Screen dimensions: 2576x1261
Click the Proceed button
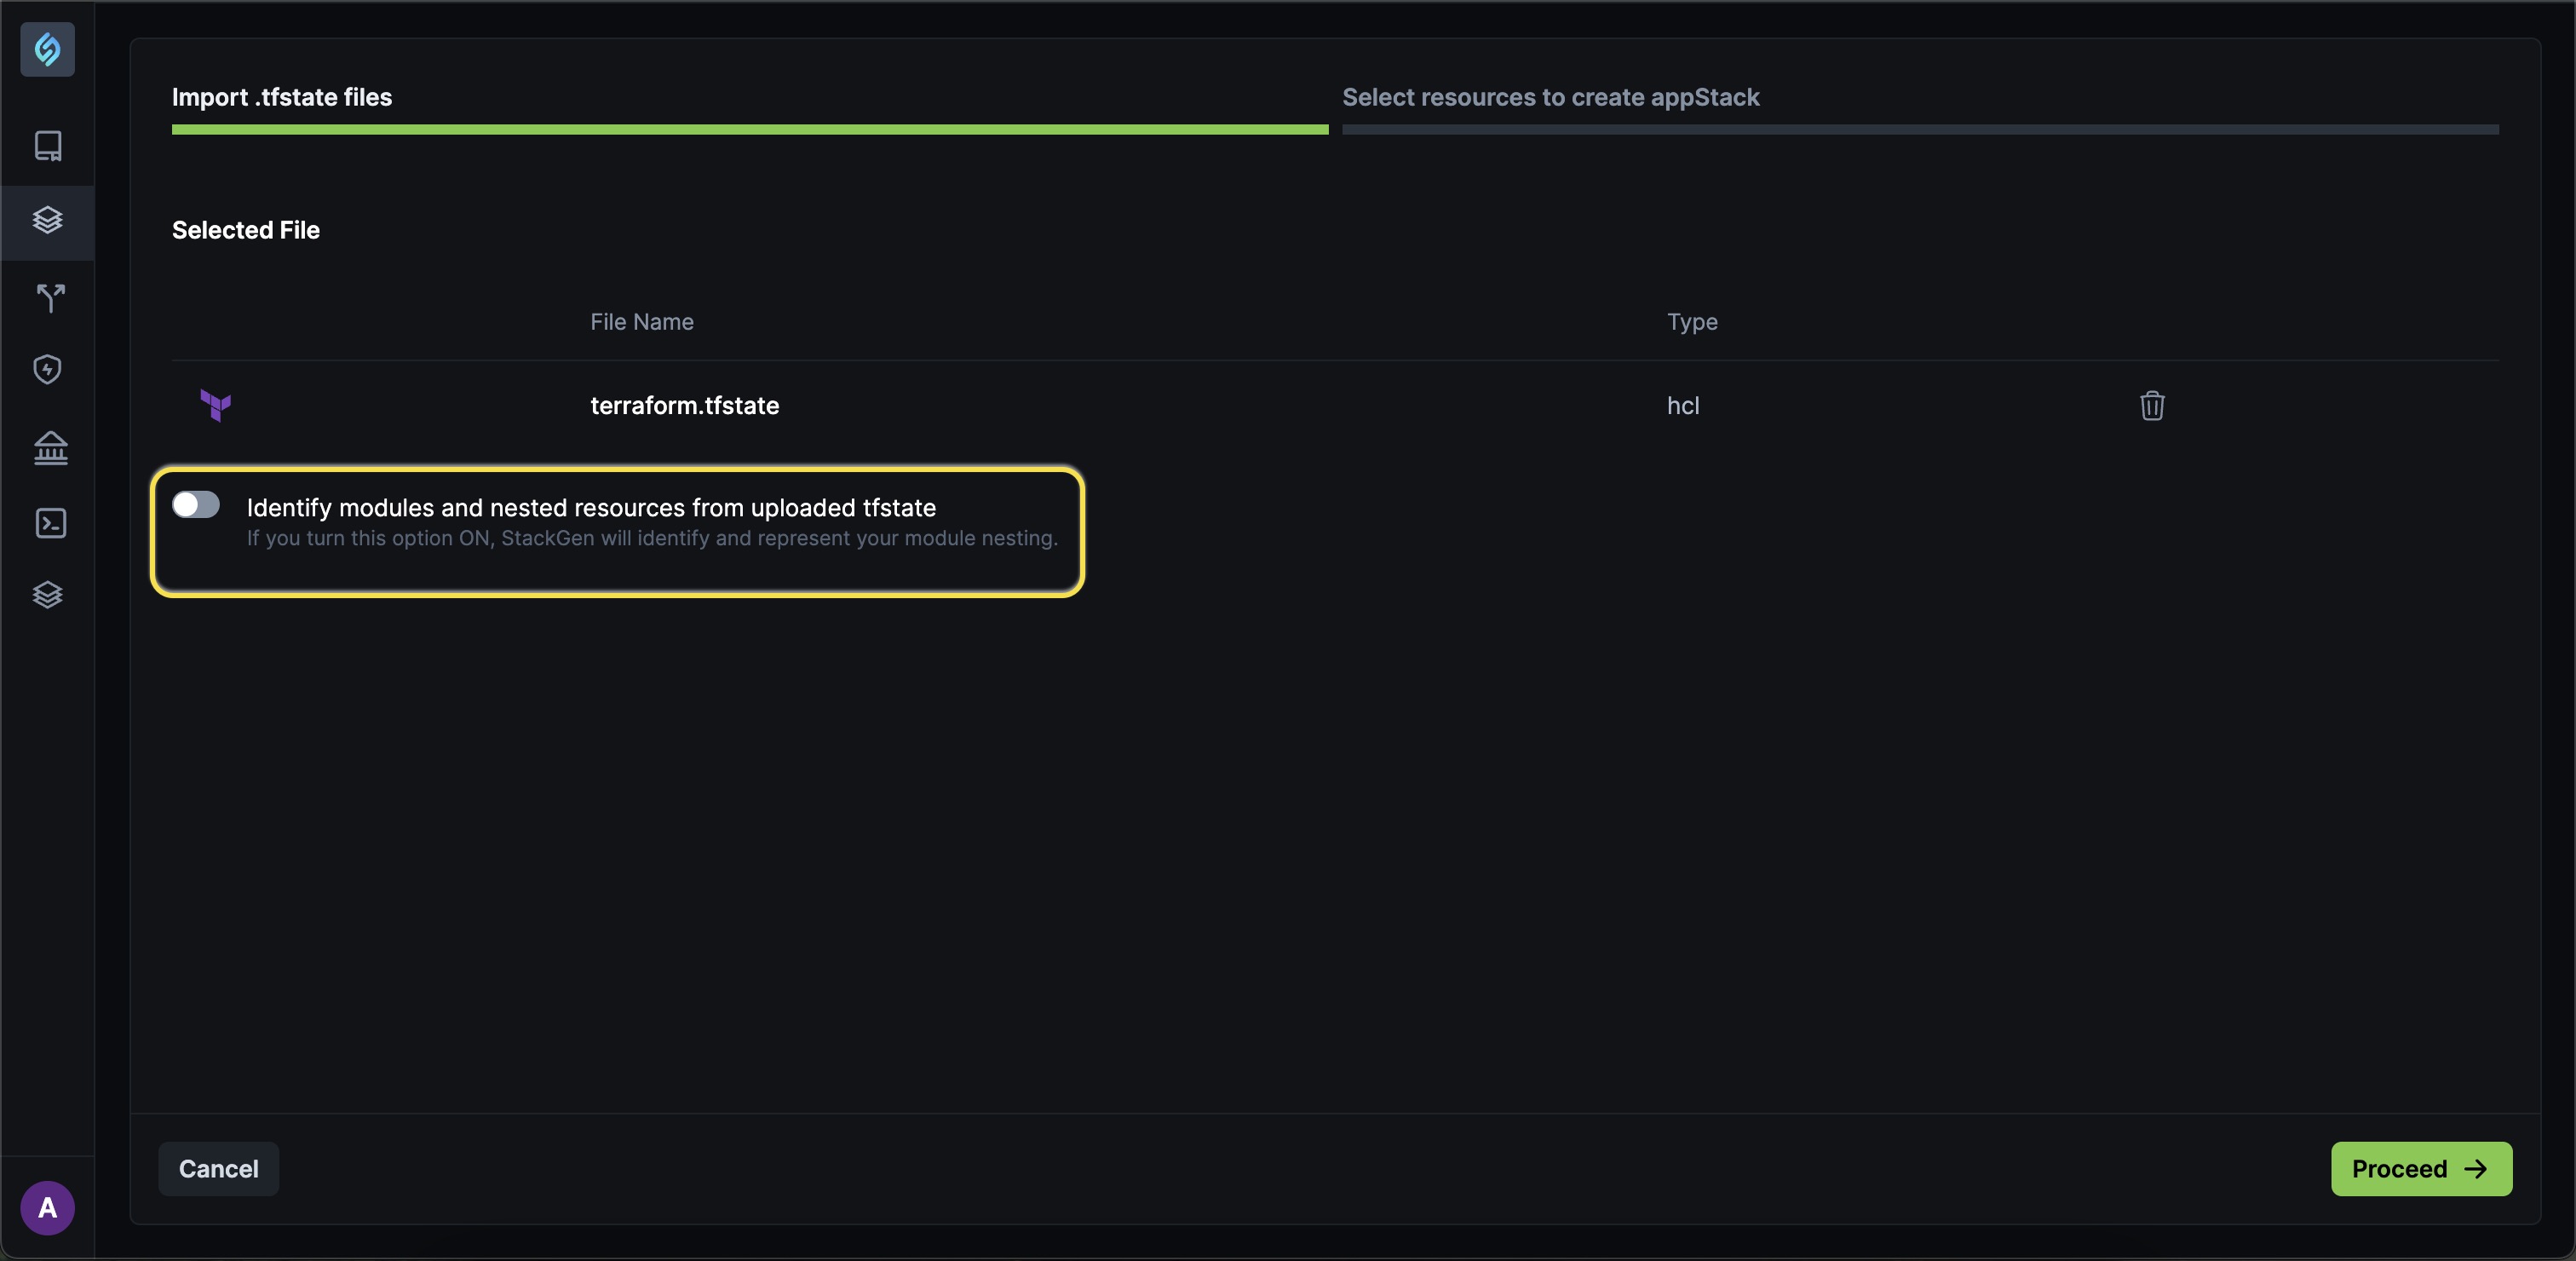coord(2421,1168)
